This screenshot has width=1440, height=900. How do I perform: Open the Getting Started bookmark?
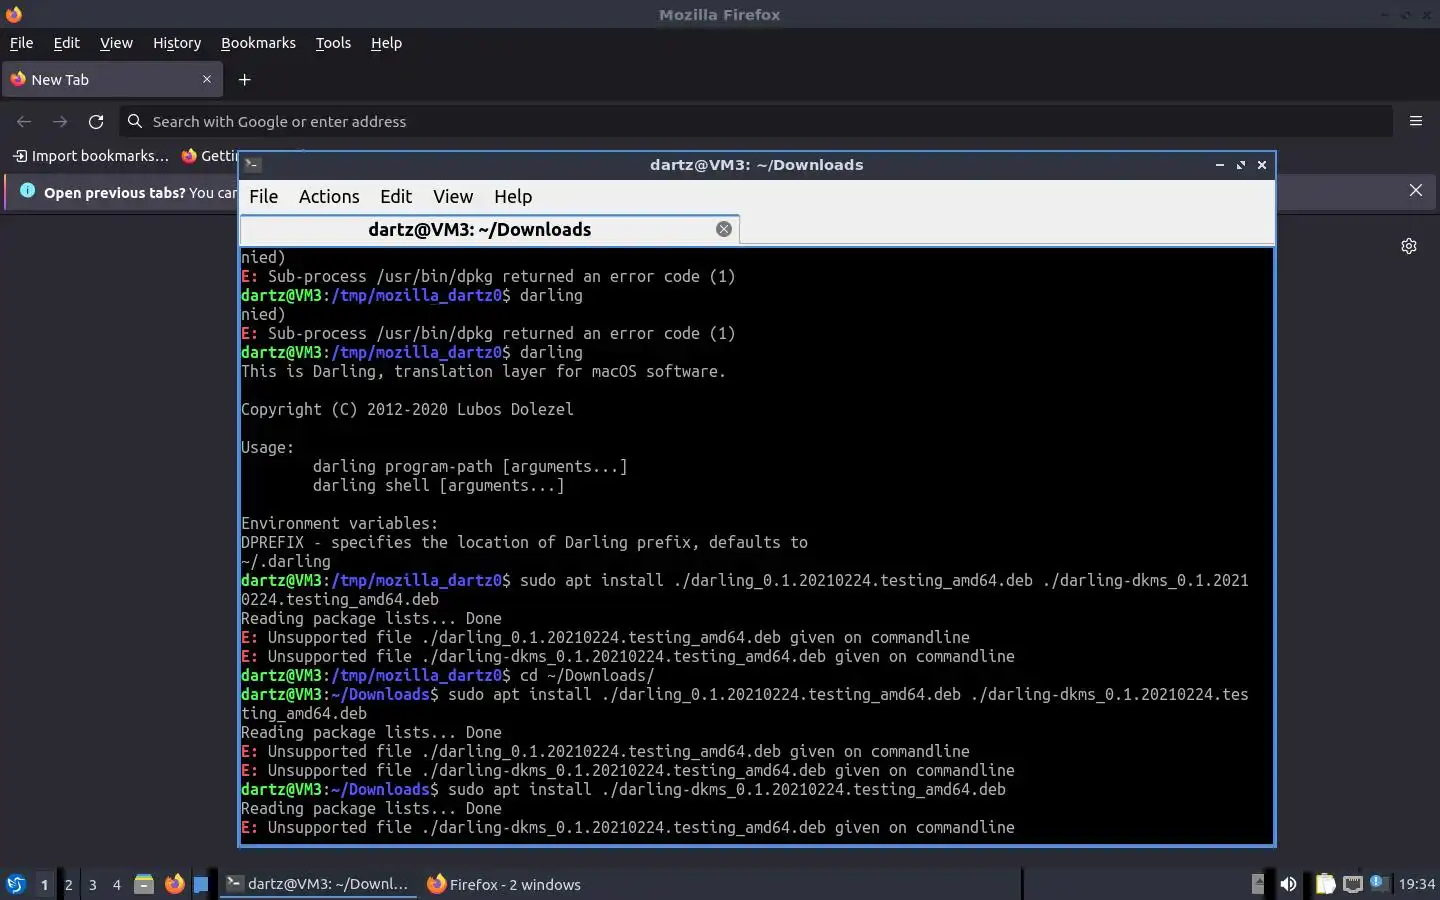(x=210, y=156)
